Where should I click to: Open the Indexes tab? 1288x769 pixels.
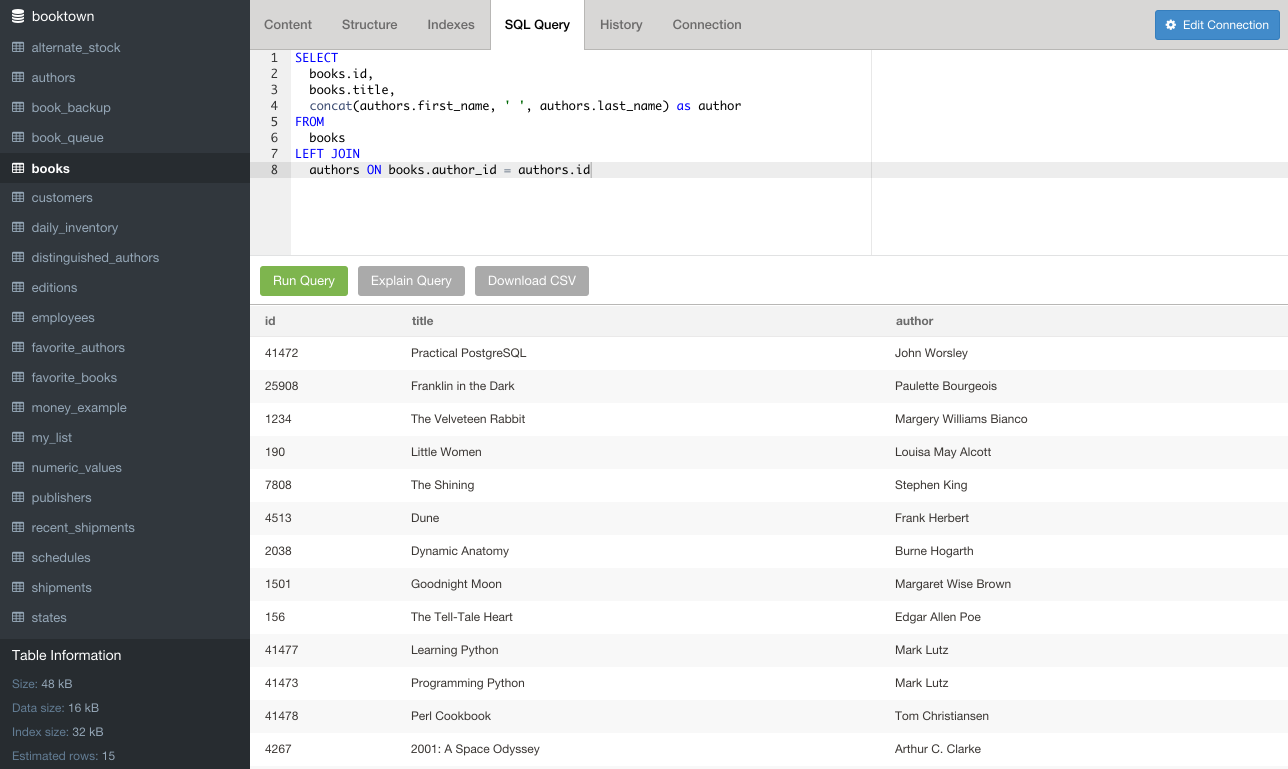451,25
